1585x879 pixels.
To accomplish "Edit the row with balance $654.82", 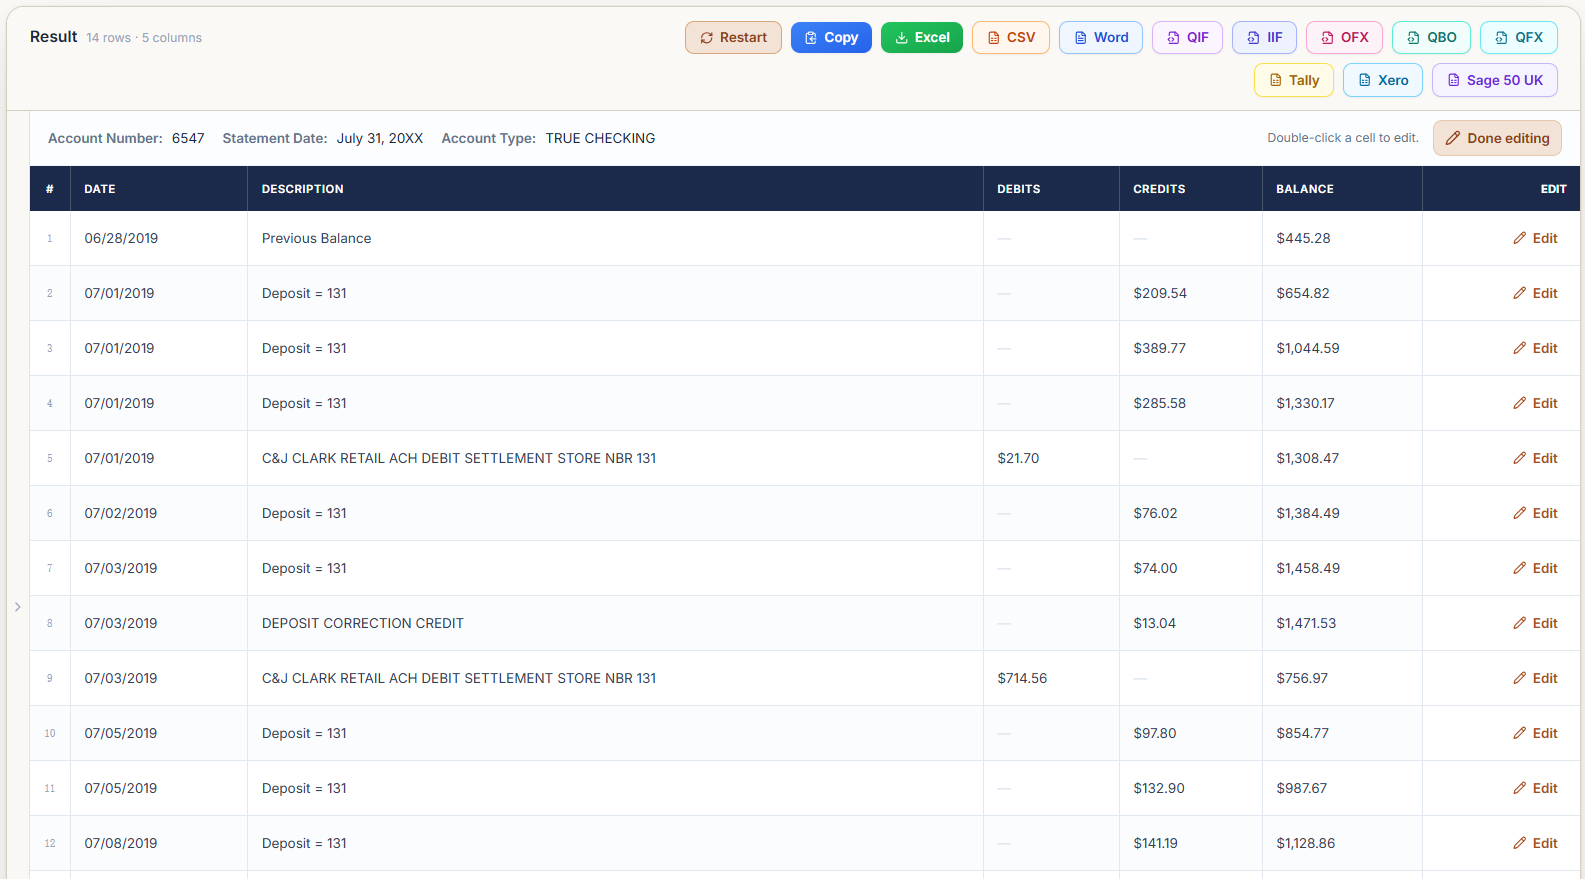I will click(1535, 294).
